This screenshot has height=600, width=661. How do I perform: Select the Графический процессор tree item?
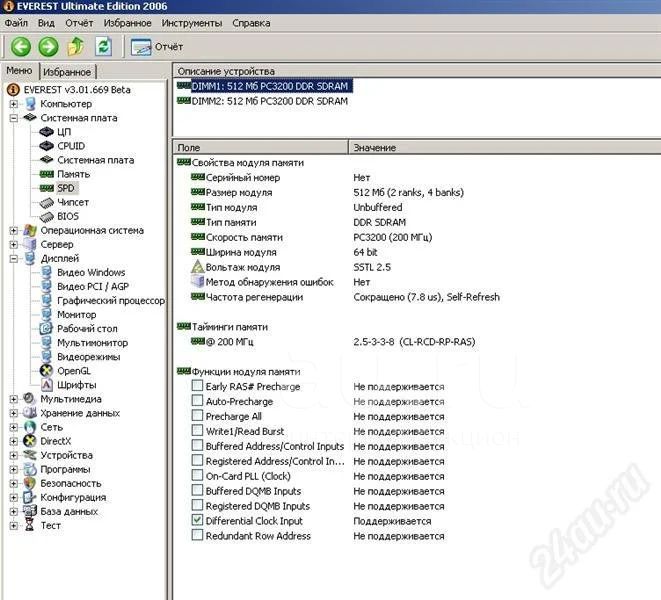[110, 301]
